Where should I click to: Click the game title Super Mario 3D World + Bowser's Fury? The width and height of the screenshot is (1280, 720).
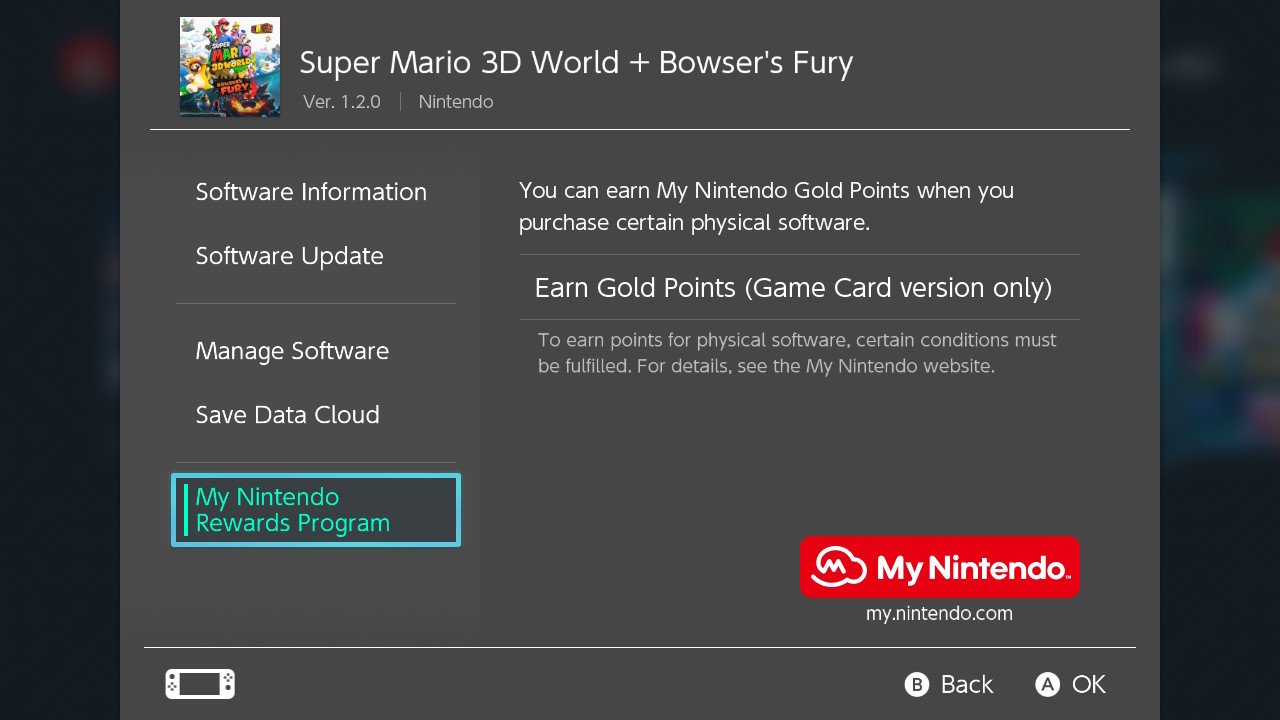(x=576, y=63)
